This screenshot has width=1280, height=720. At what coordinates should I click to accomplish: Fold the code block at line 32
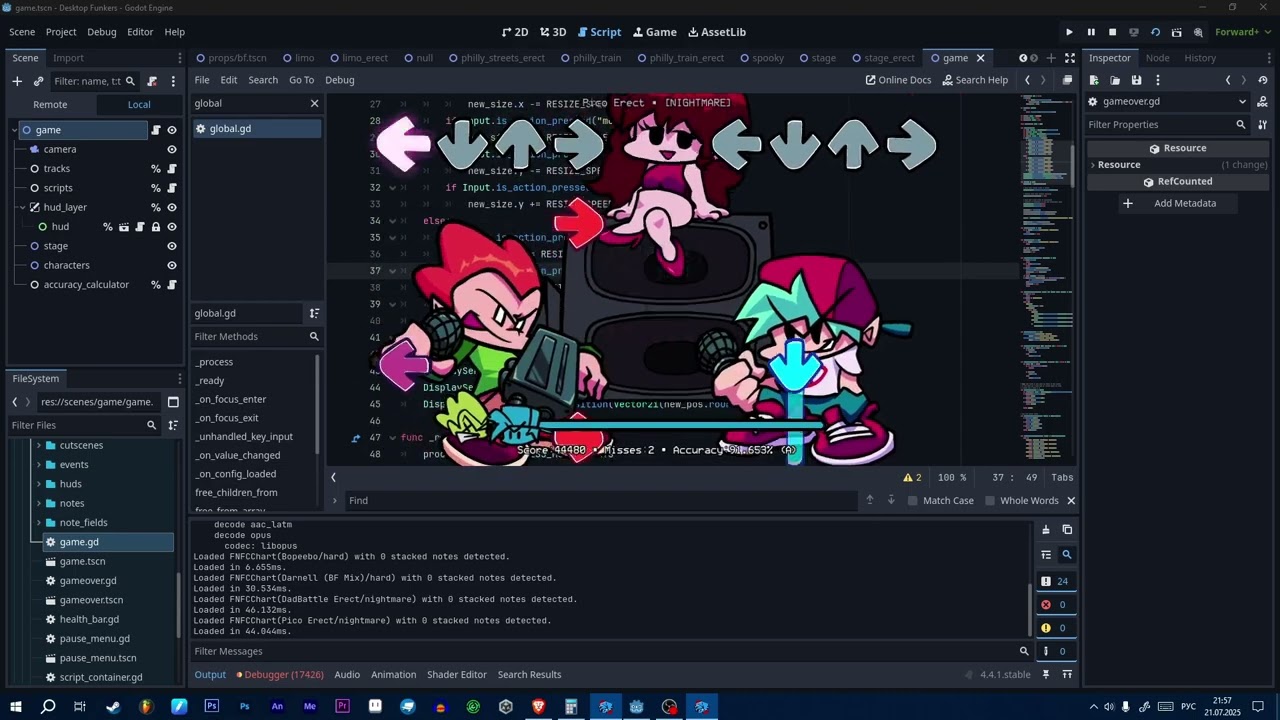392,188
